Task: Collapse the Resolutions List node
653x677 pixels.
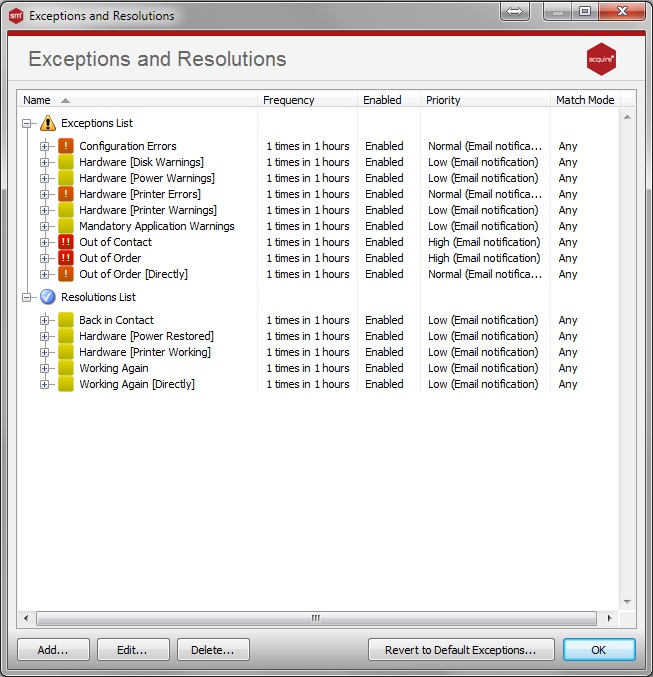Action: [x=27, y=297]
